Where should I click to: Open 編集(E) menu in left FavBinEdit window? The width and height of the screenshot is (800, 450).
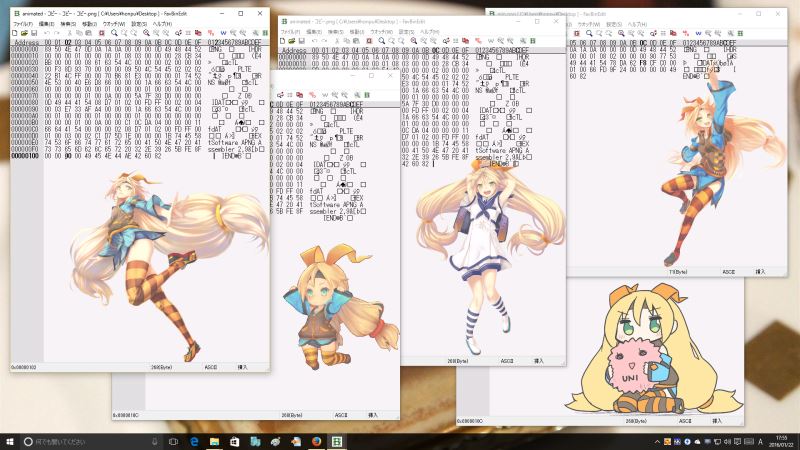coord(46,24)
